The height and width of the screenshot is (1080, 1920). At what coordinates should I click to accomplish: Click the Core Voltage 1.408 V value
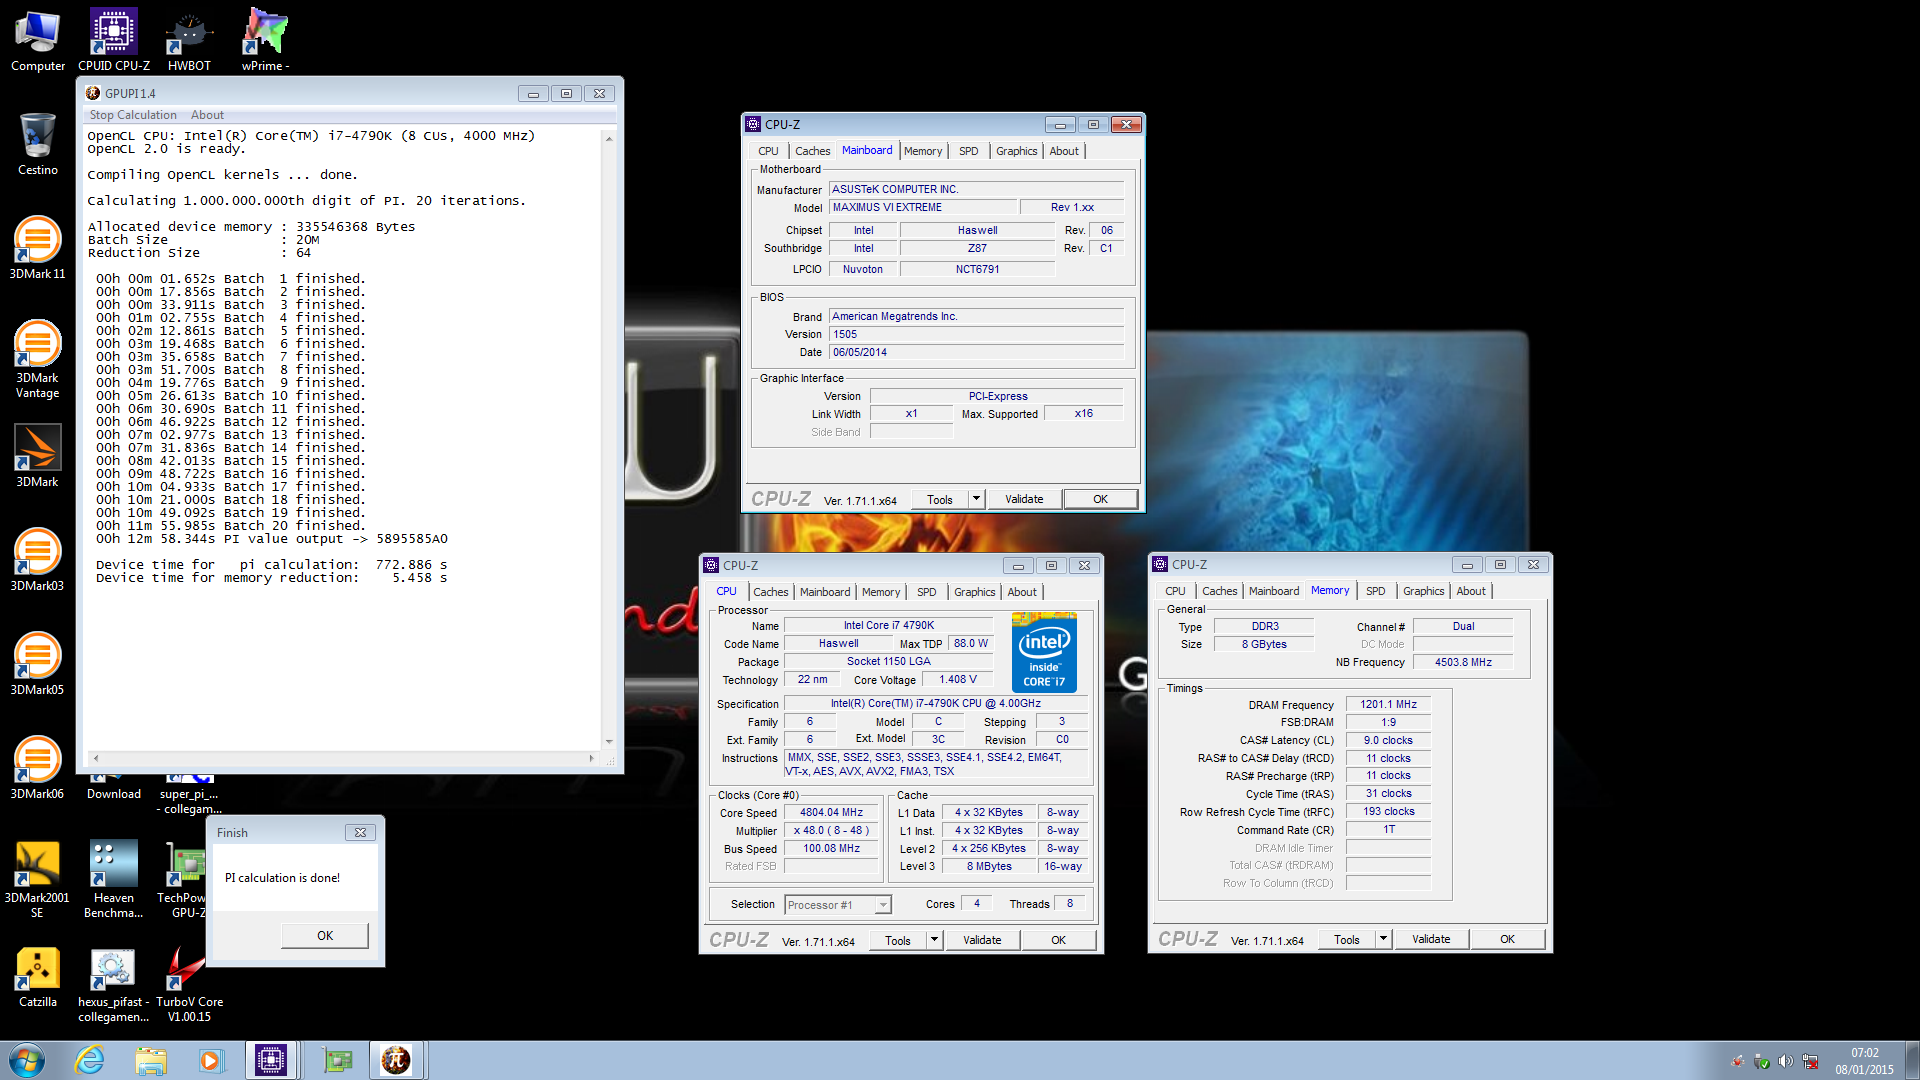957,679
